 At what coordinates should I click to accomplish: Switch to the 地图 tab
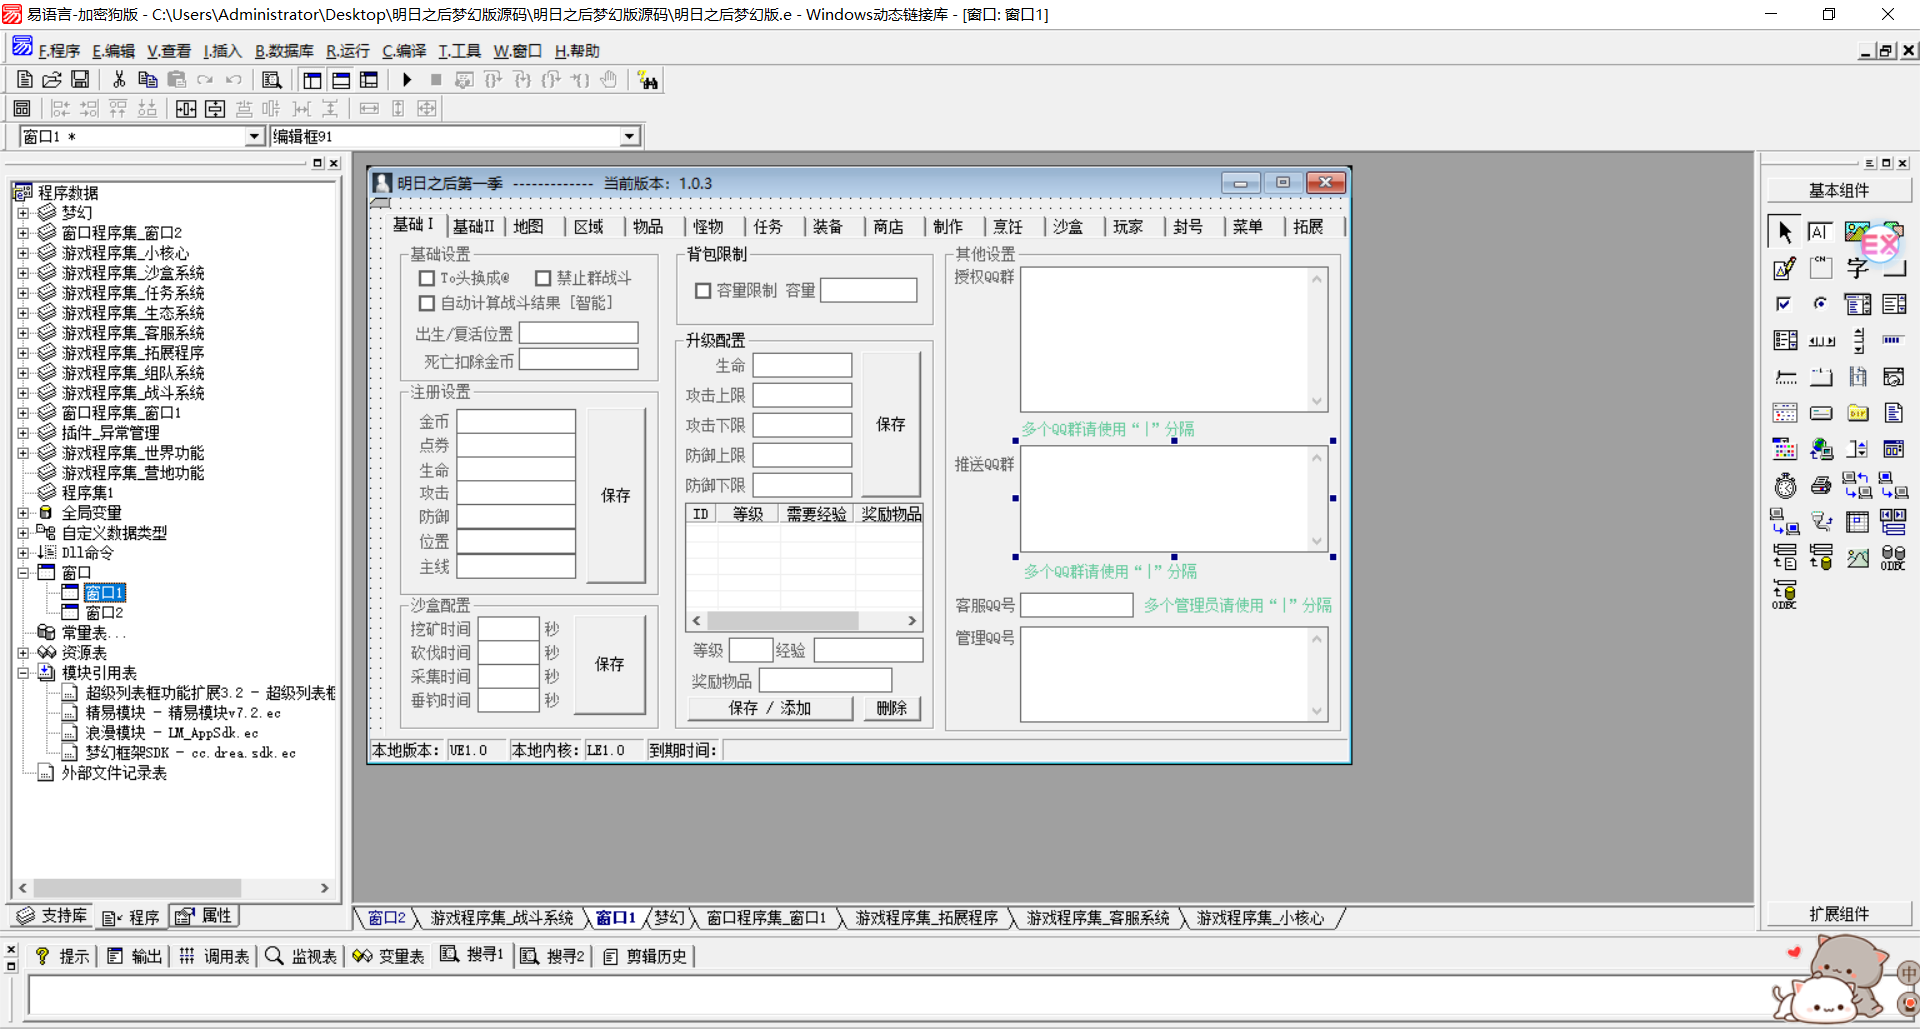(528, 227)
